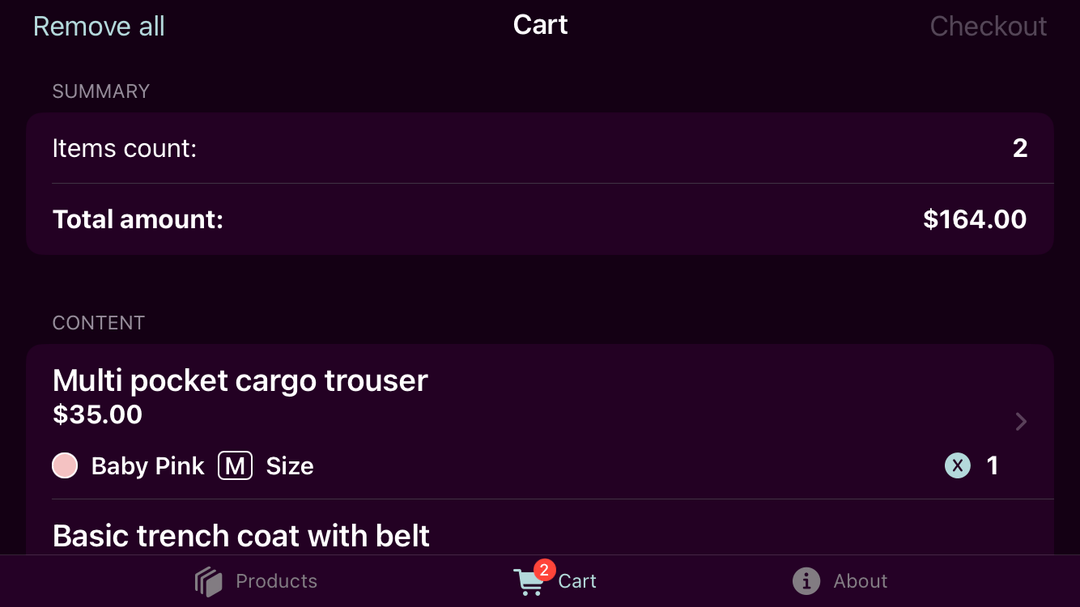Tap Remove all
1080x607 pixels.
[98, 26]
